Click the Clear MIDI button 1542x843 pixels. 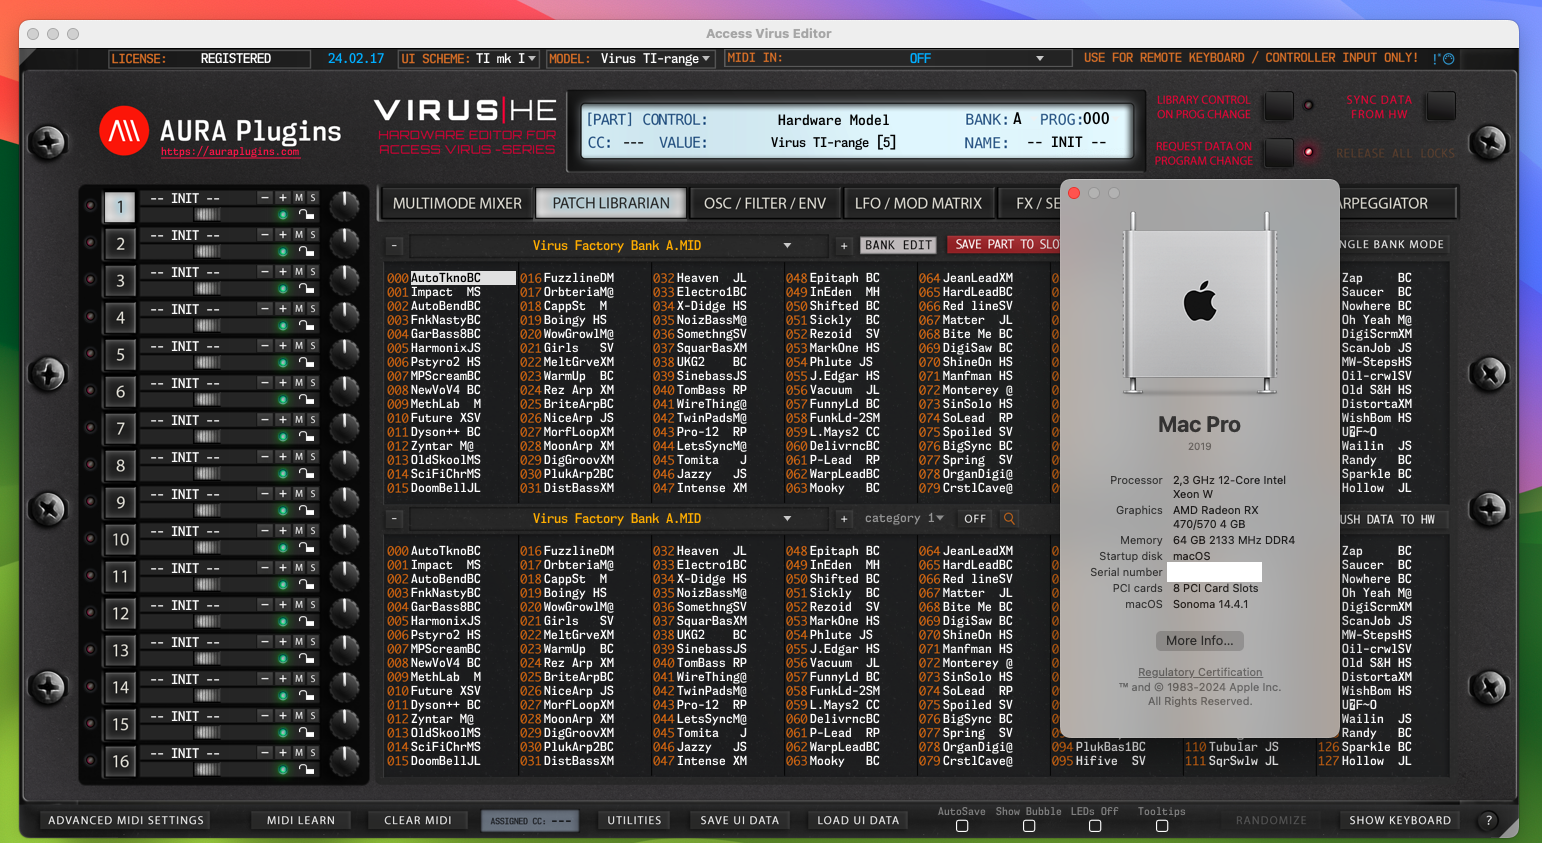coord(418,820)
